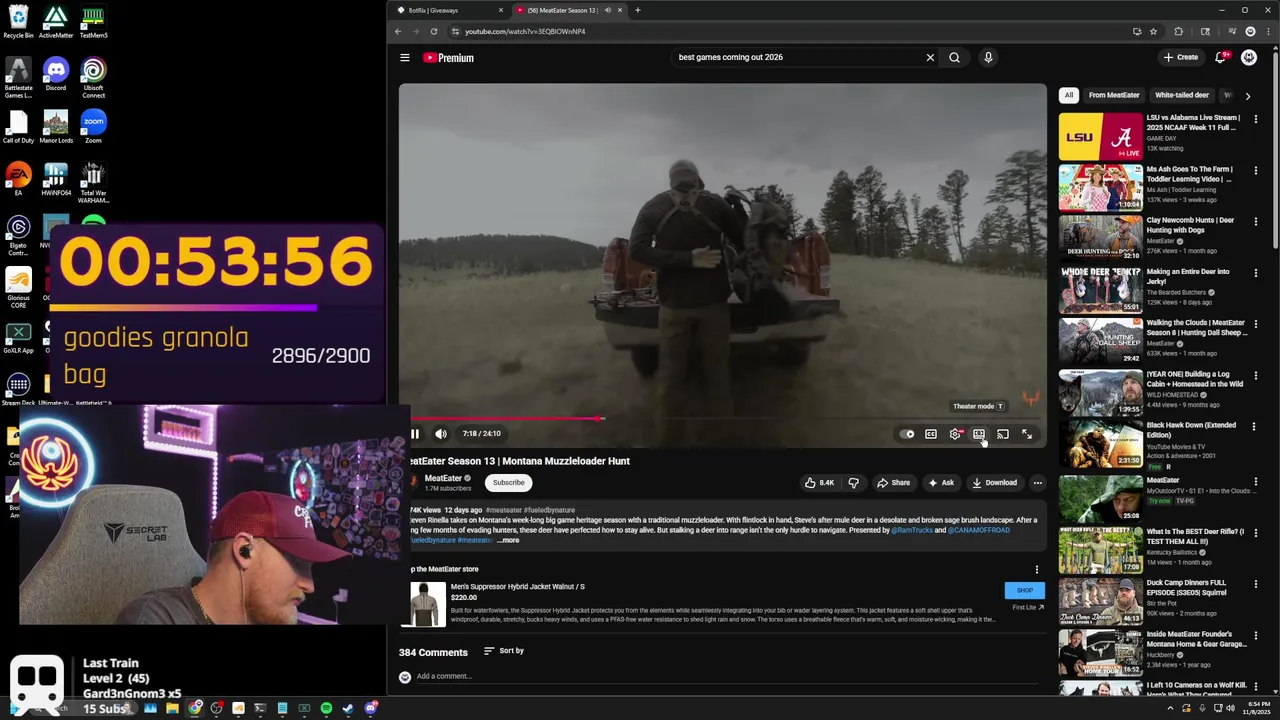Screen dimensions: 1280x720
Task: Switch to the BotRix Giveaways tab
Action: coord(450,10)
